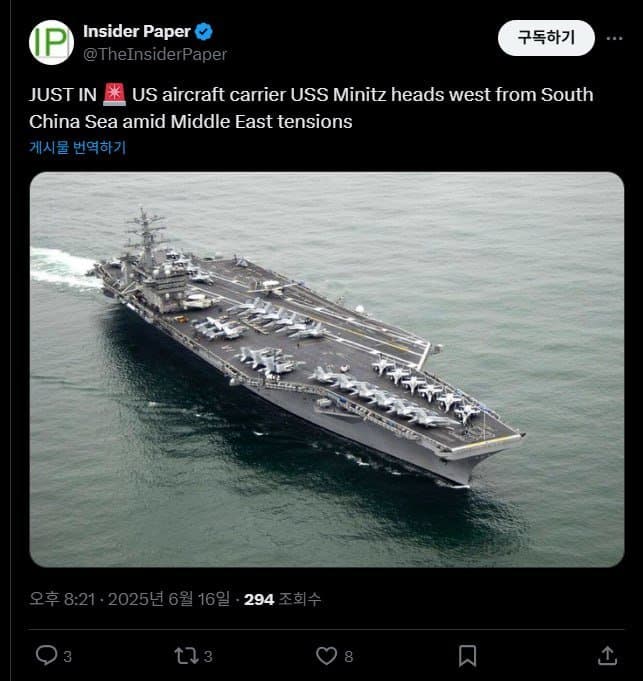The image size is (643, 681).
Task: Open the share upload icon
Action: (607, 655)
